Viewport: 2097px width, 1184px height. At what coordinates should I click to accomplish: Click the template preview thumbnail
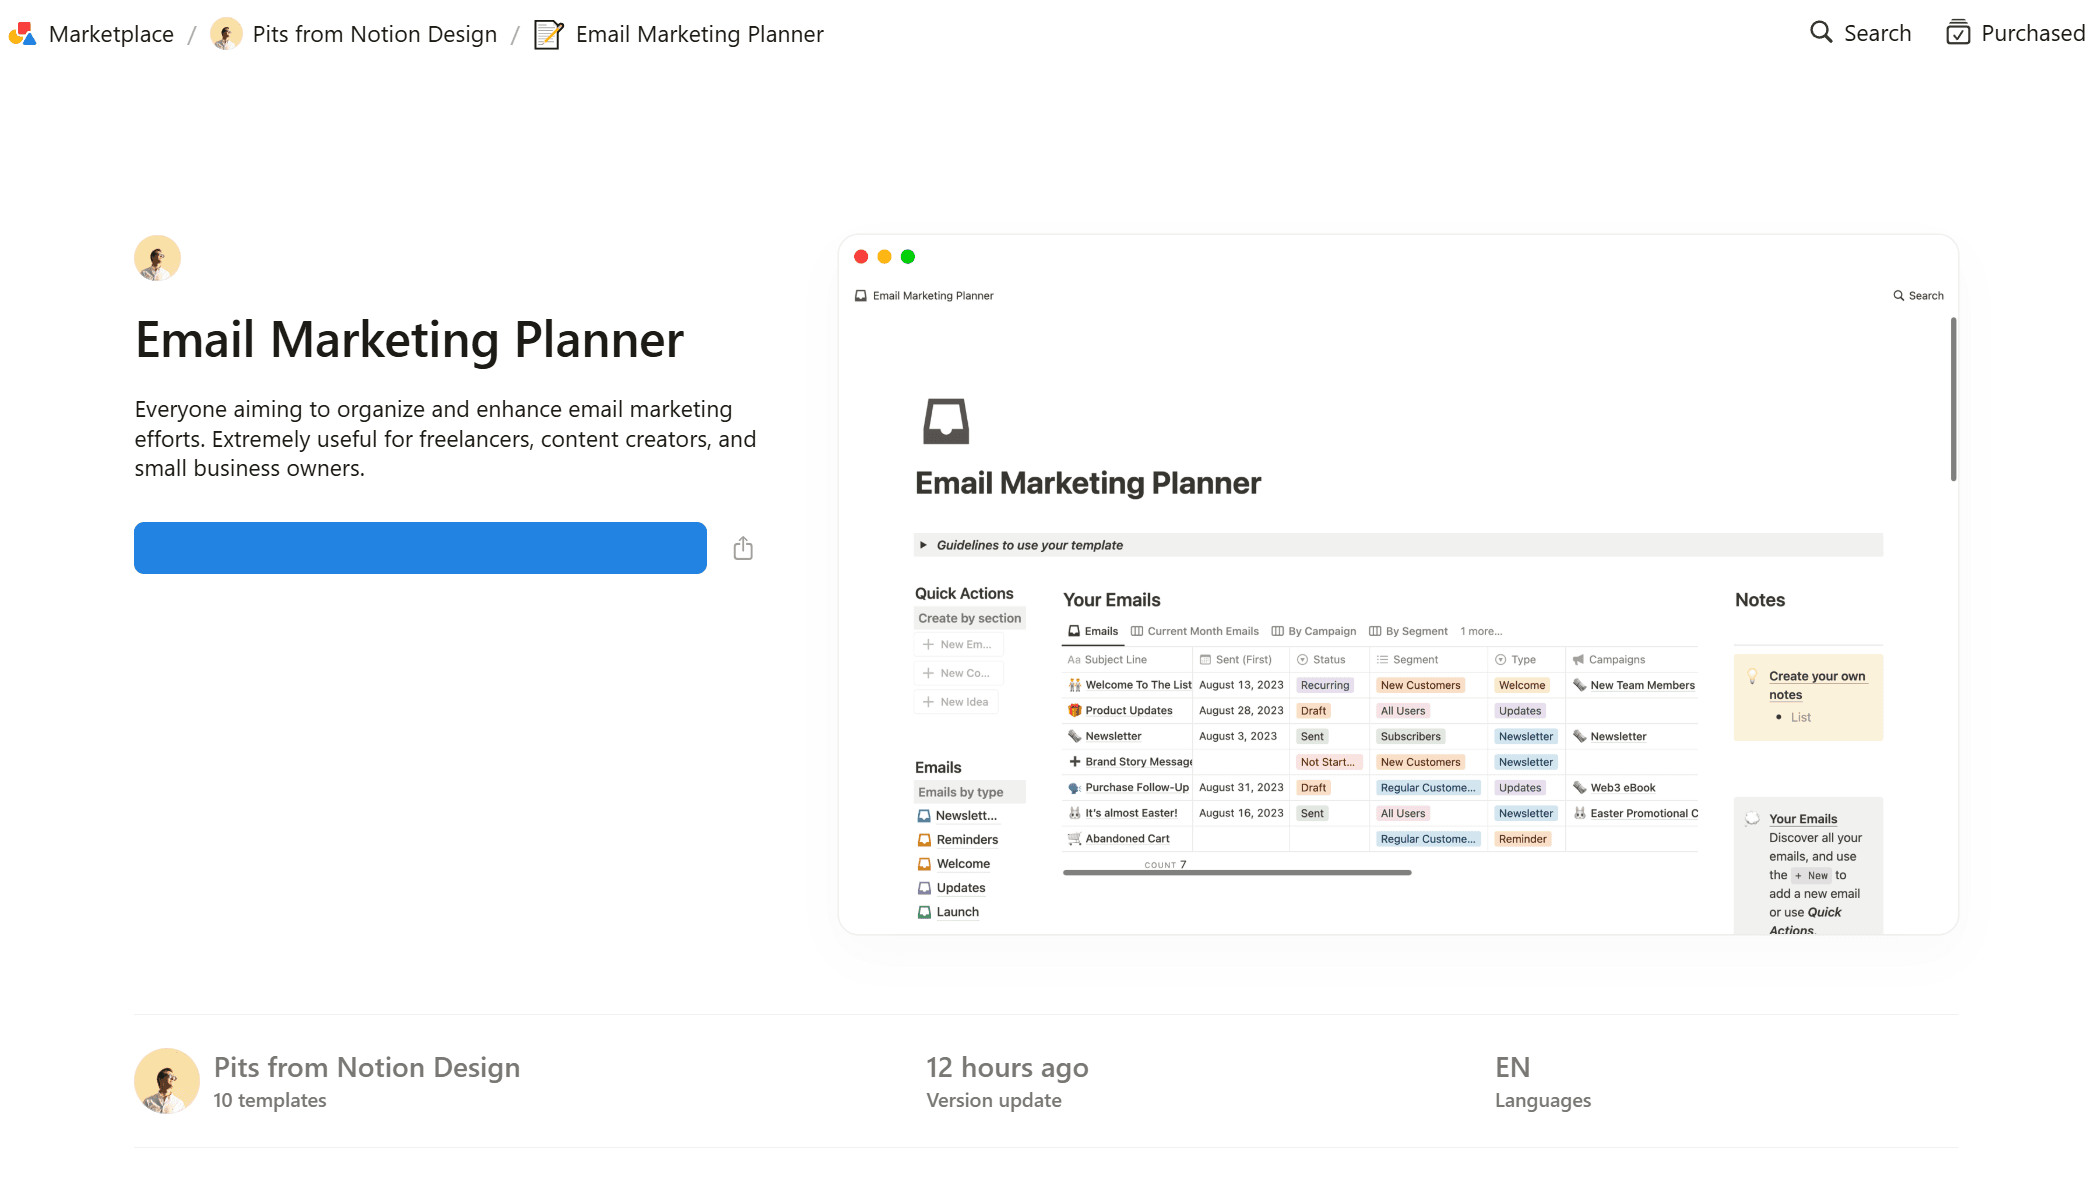click(1398, 585)
